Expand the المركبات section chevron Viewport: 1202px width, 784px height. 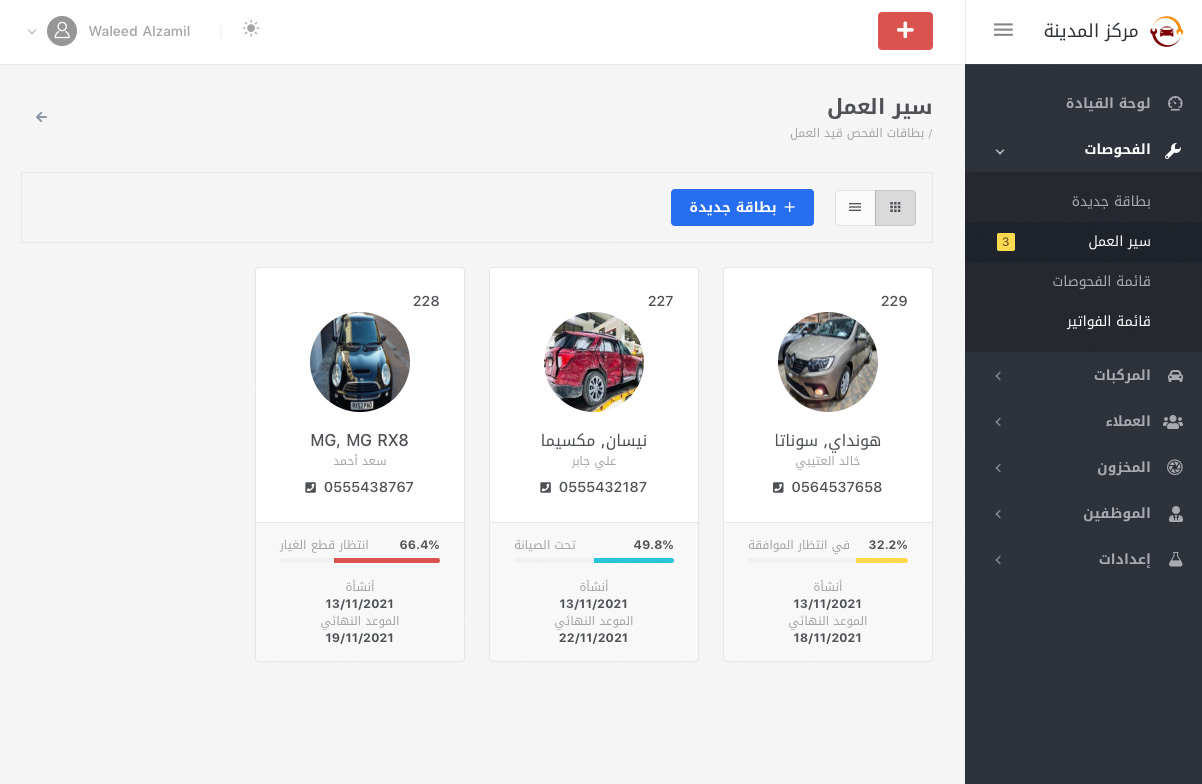tap(997, 376)
